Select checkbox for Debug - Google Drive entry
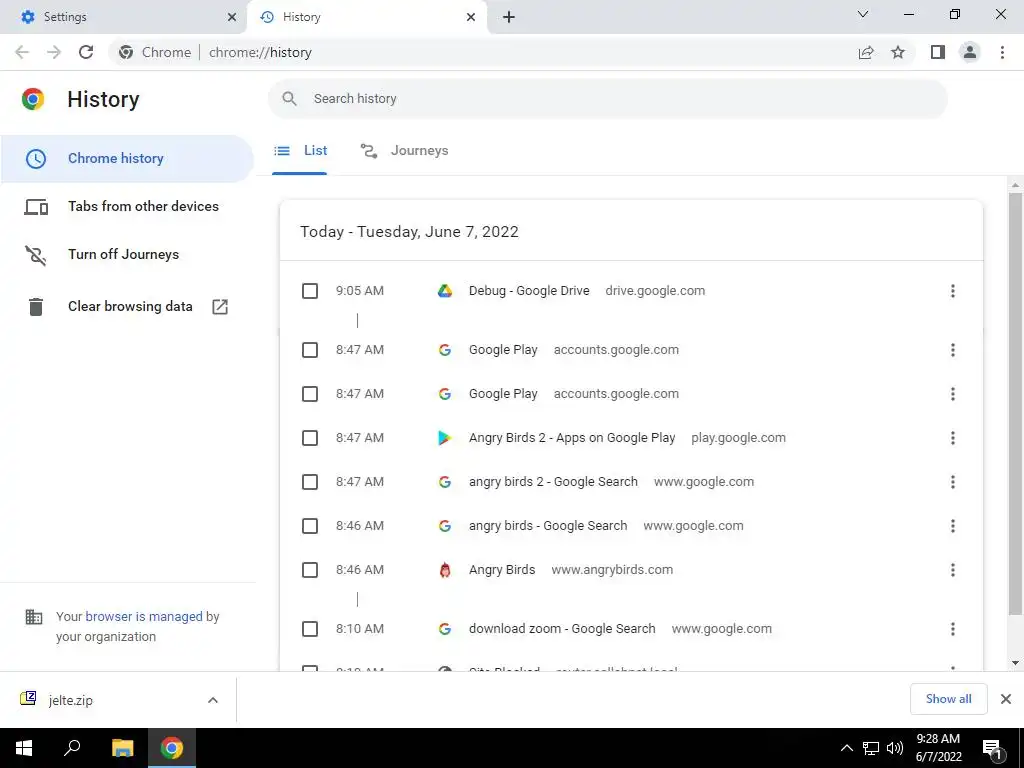The width and height of the screenshot is (1024, 768). click(x=310, y=291)
